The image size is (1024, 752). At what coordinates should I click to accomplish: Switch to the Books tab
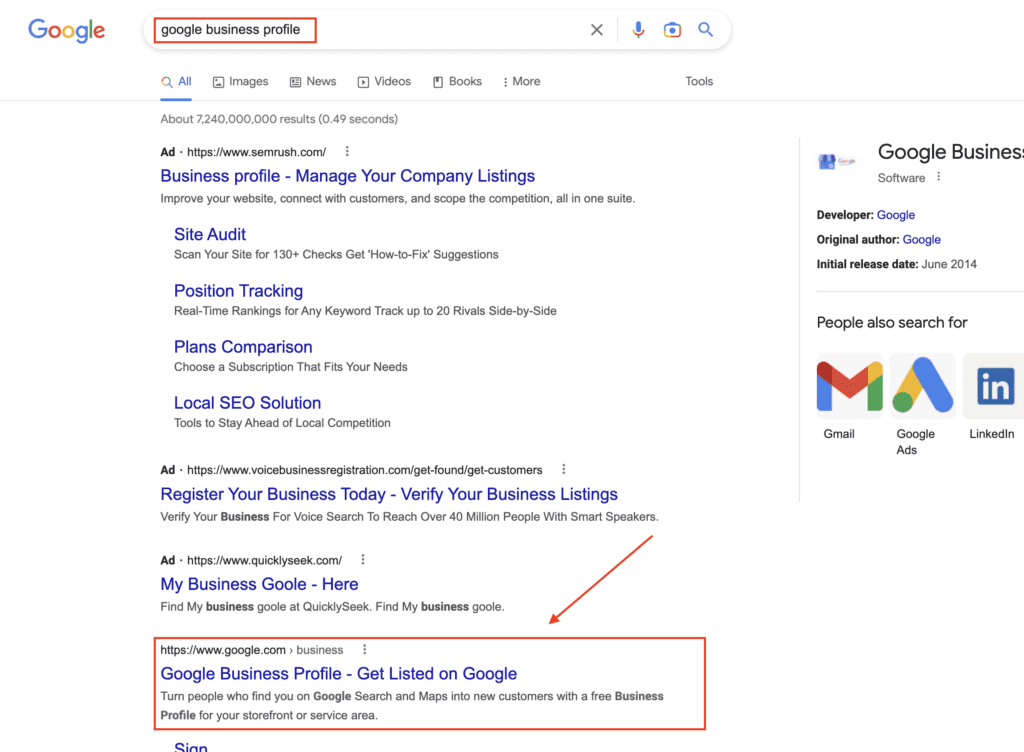point(457,82)
